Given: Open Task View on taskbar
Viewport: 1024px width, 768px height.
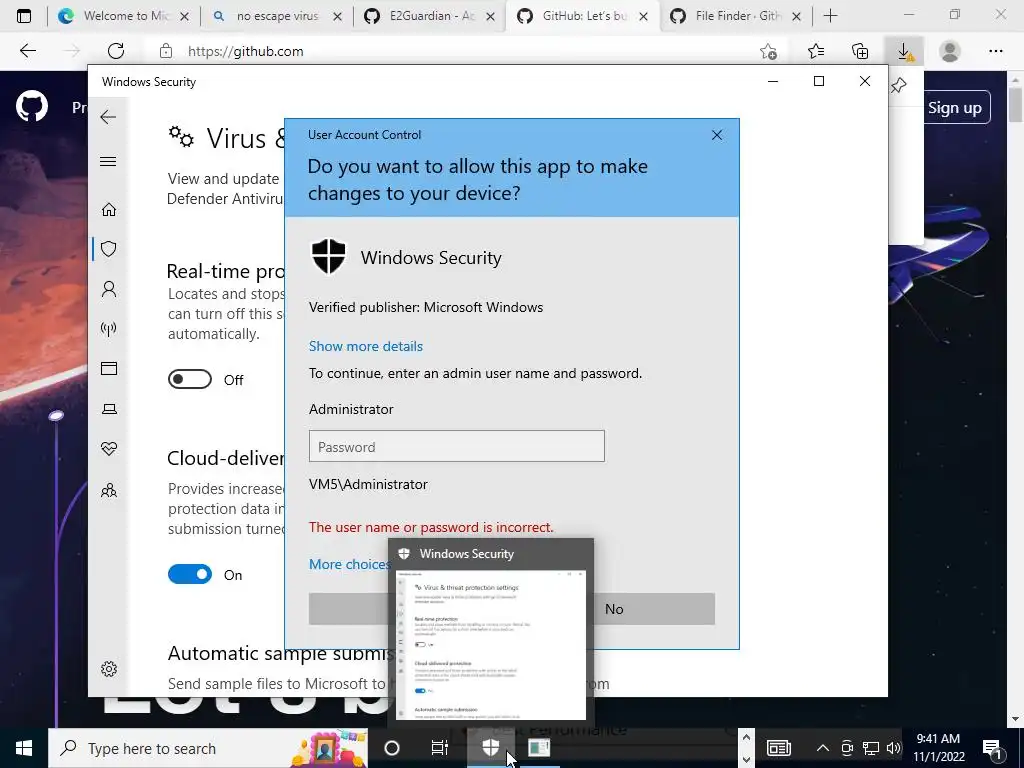Looking at the screenshot, I should [440, 748].
